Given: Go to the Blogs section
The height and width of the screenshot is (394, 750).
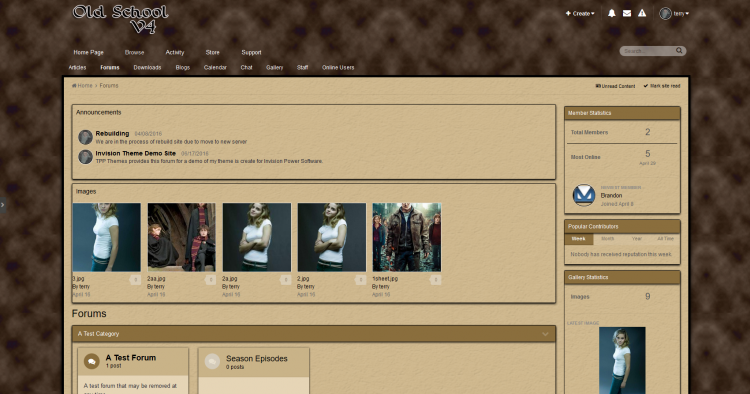Looking at the screenshot, I should pos(183,67).
